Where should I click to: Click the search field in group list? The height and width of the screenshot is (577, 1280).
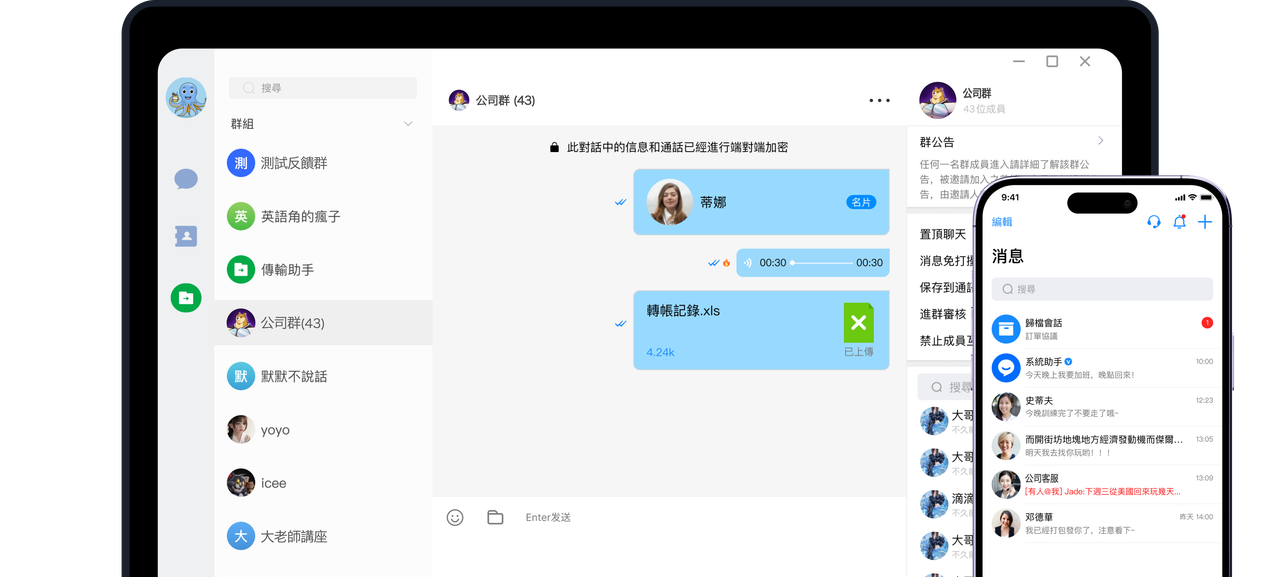pyautogui.click(x=323, y=88)
